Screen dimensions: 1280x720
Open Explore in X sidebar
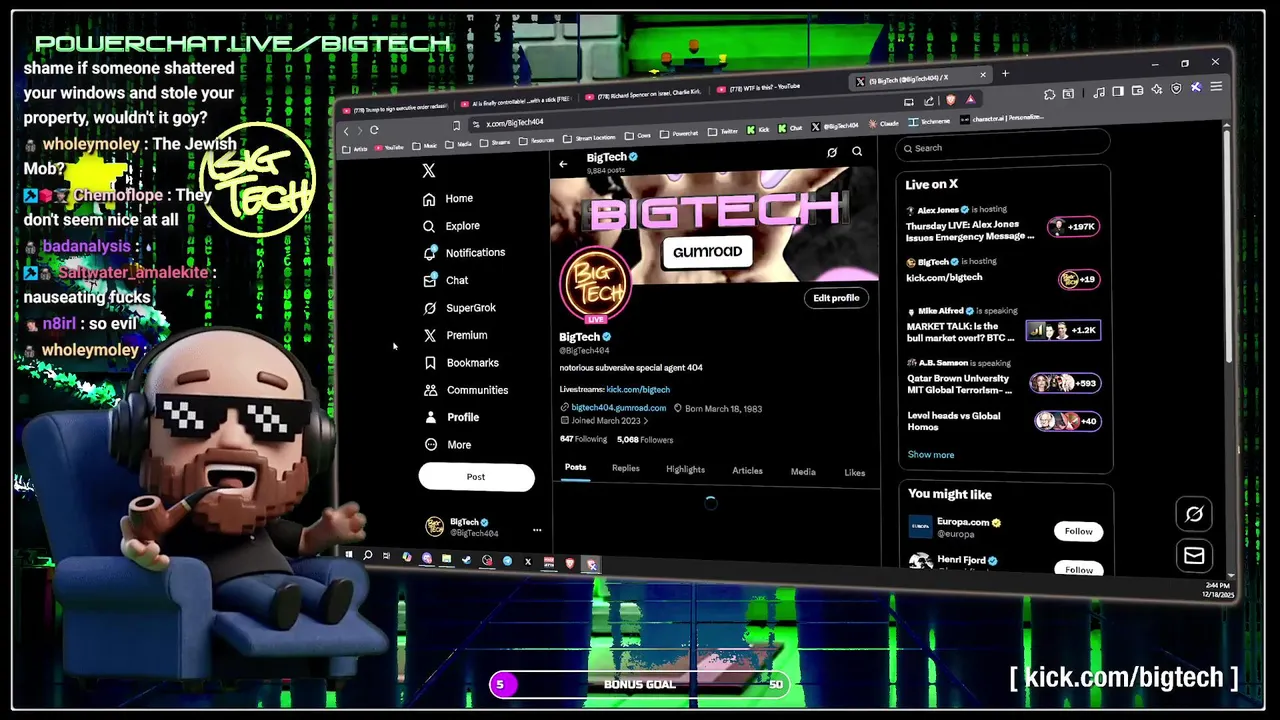451,226
